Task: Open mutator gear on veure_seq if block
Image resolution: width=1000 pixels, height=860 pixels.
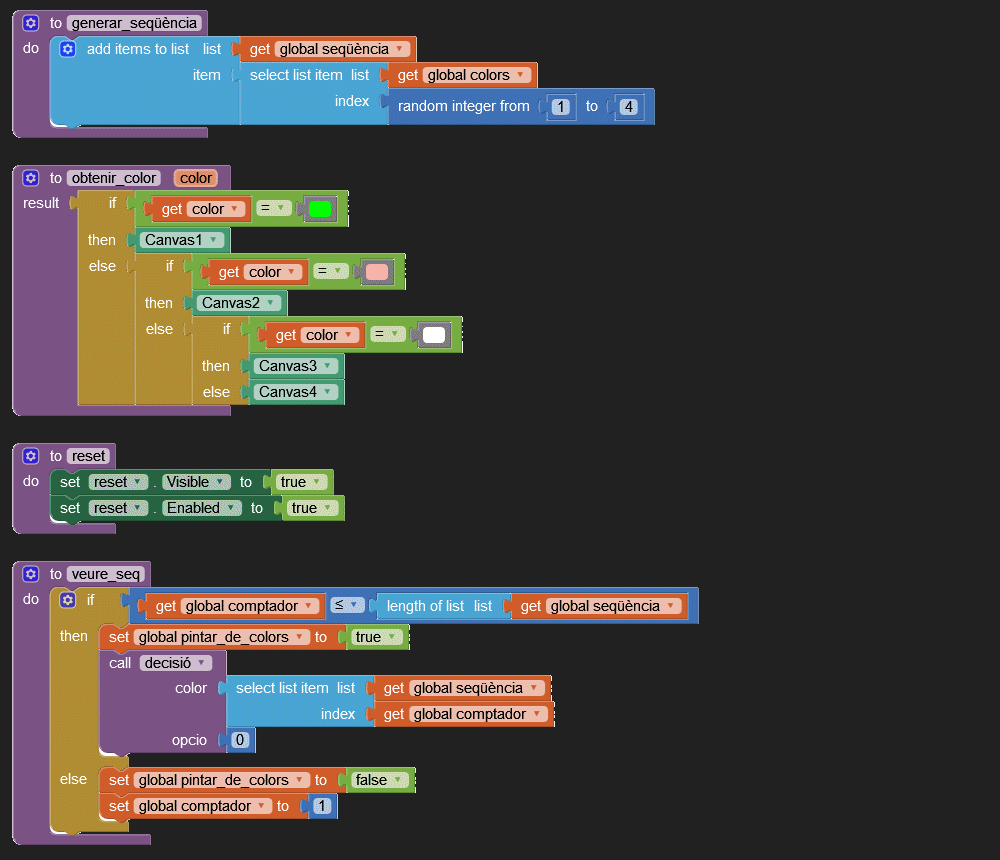Action: 68,600
